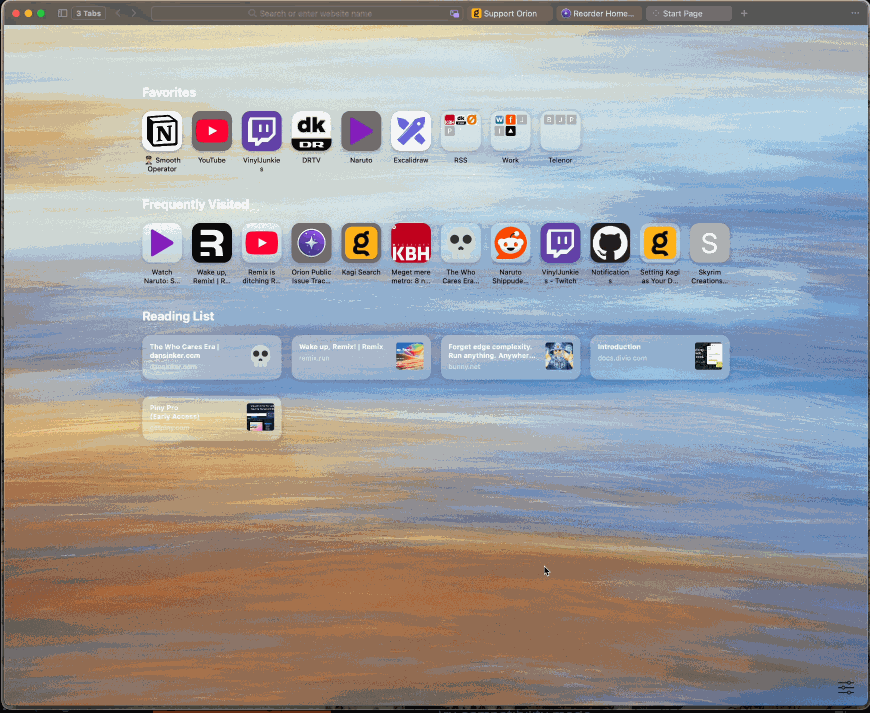Expand the Telenor favorites folder
The height and width of the screenshot is (713, 870).
click(560, 131)
